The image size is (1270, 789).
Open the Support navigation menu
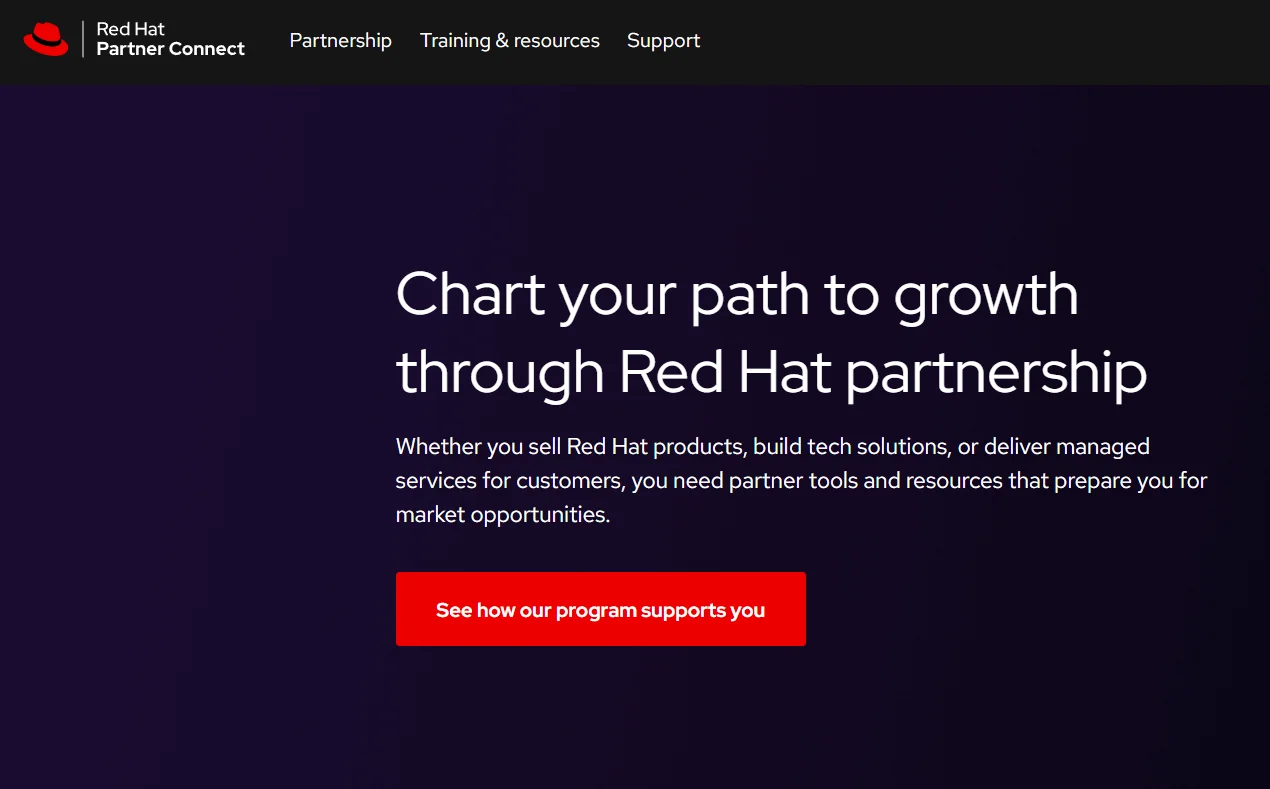tap(663, 41)
